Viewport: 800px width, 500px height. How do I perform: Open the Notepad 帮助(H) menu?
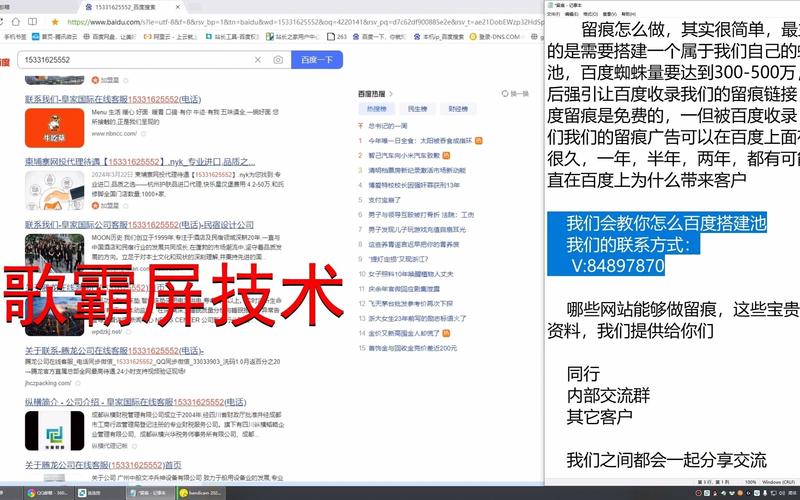tap(628, 14)
